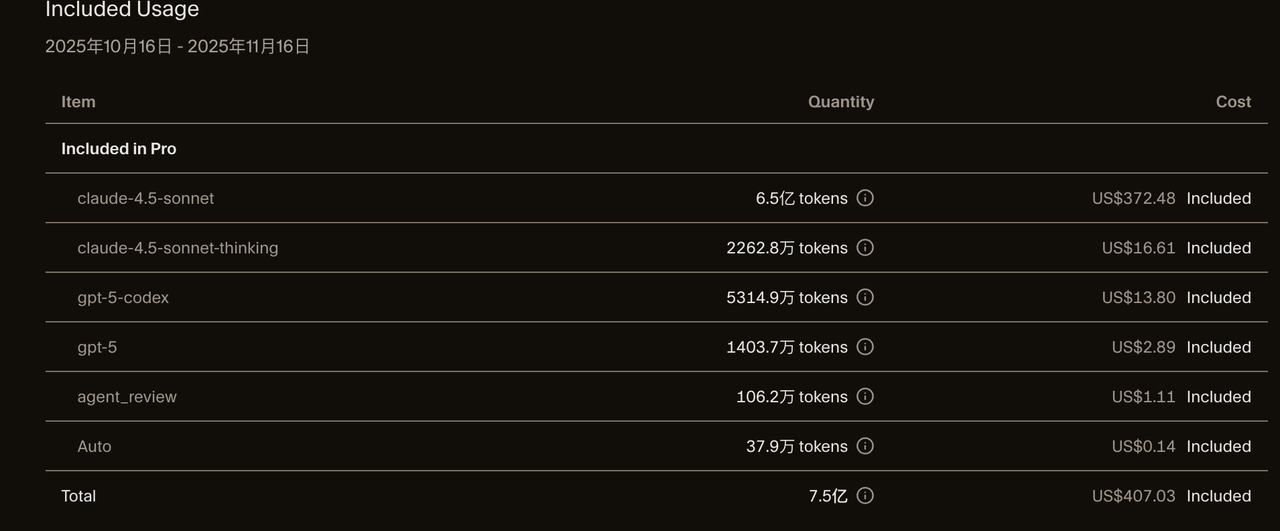
Task: Click the Quantity column header
Action: click(841, 102)
